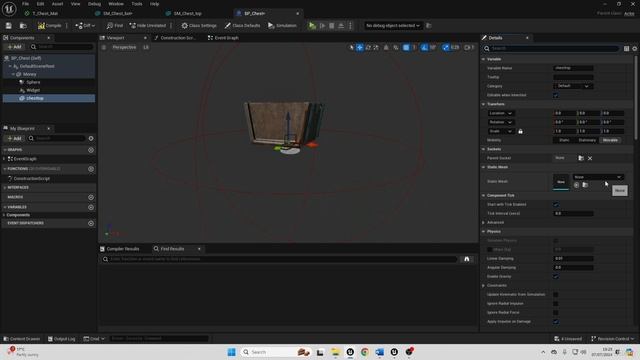This screenshot has width=640, height=360.
Task: Click the Components search field
Action: 62,47
